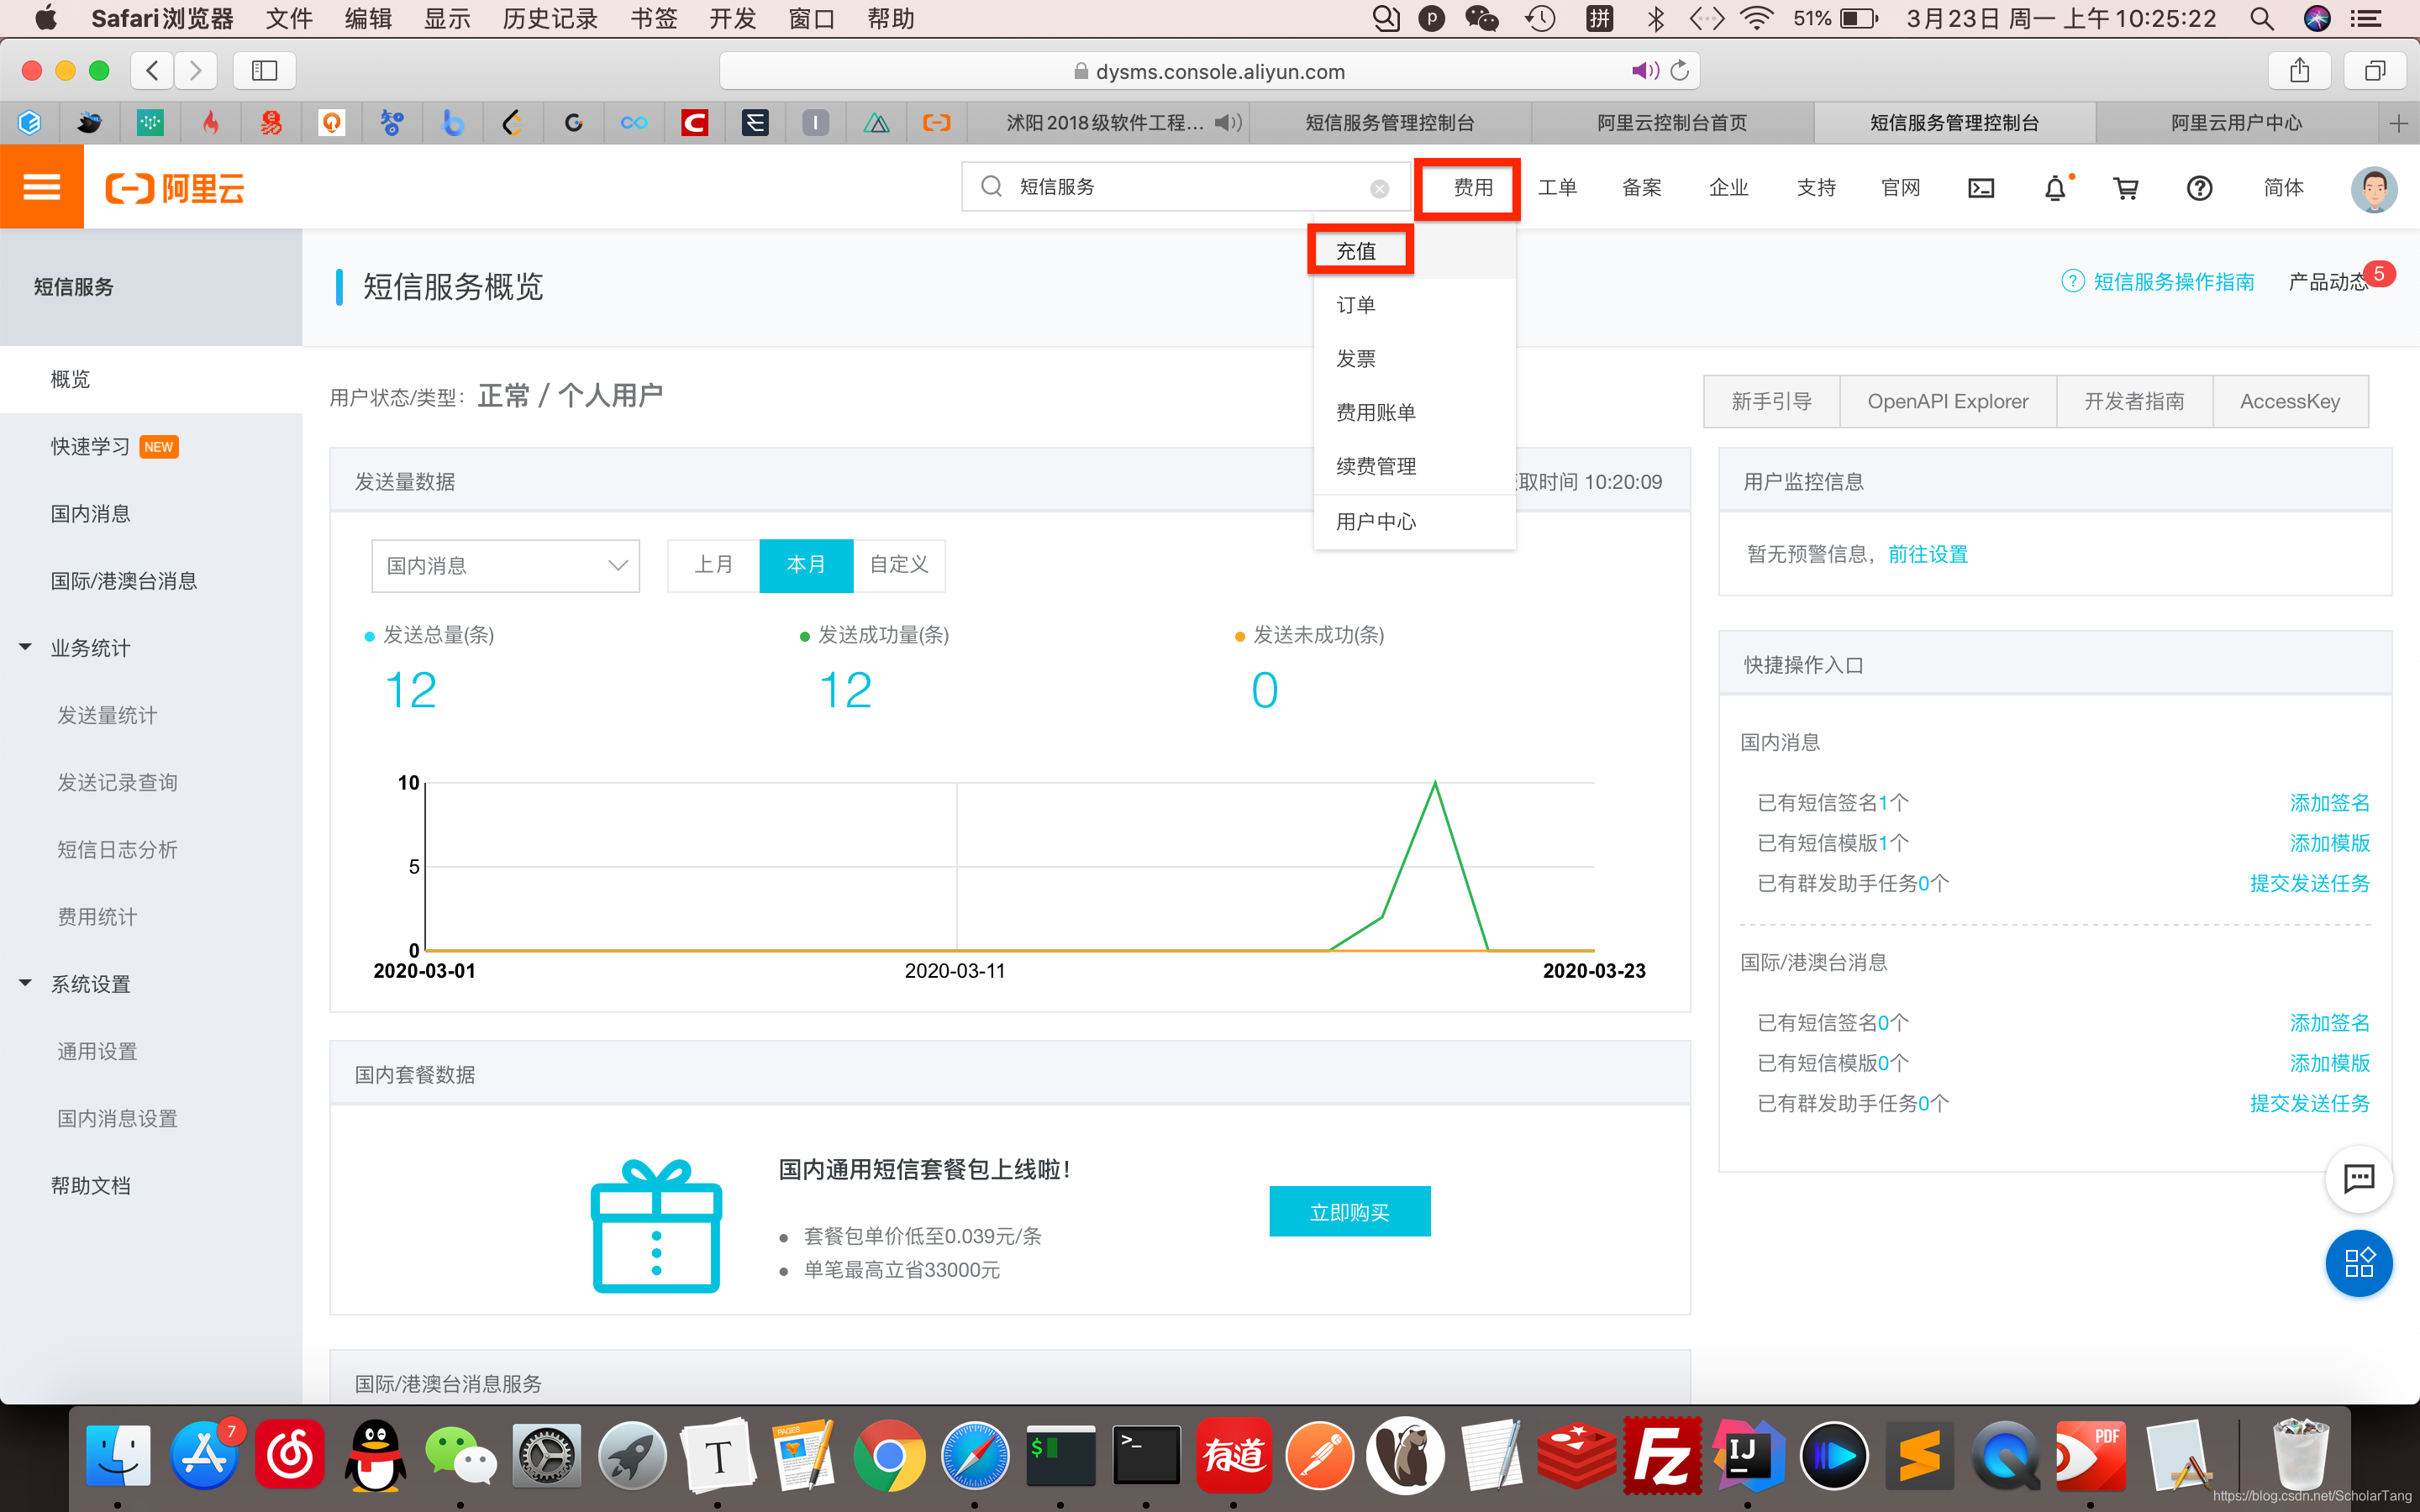The width and height of the screenshot is (2420, 1512).
Task: Open the shopping cart icon
Action: click(2126, 188)
